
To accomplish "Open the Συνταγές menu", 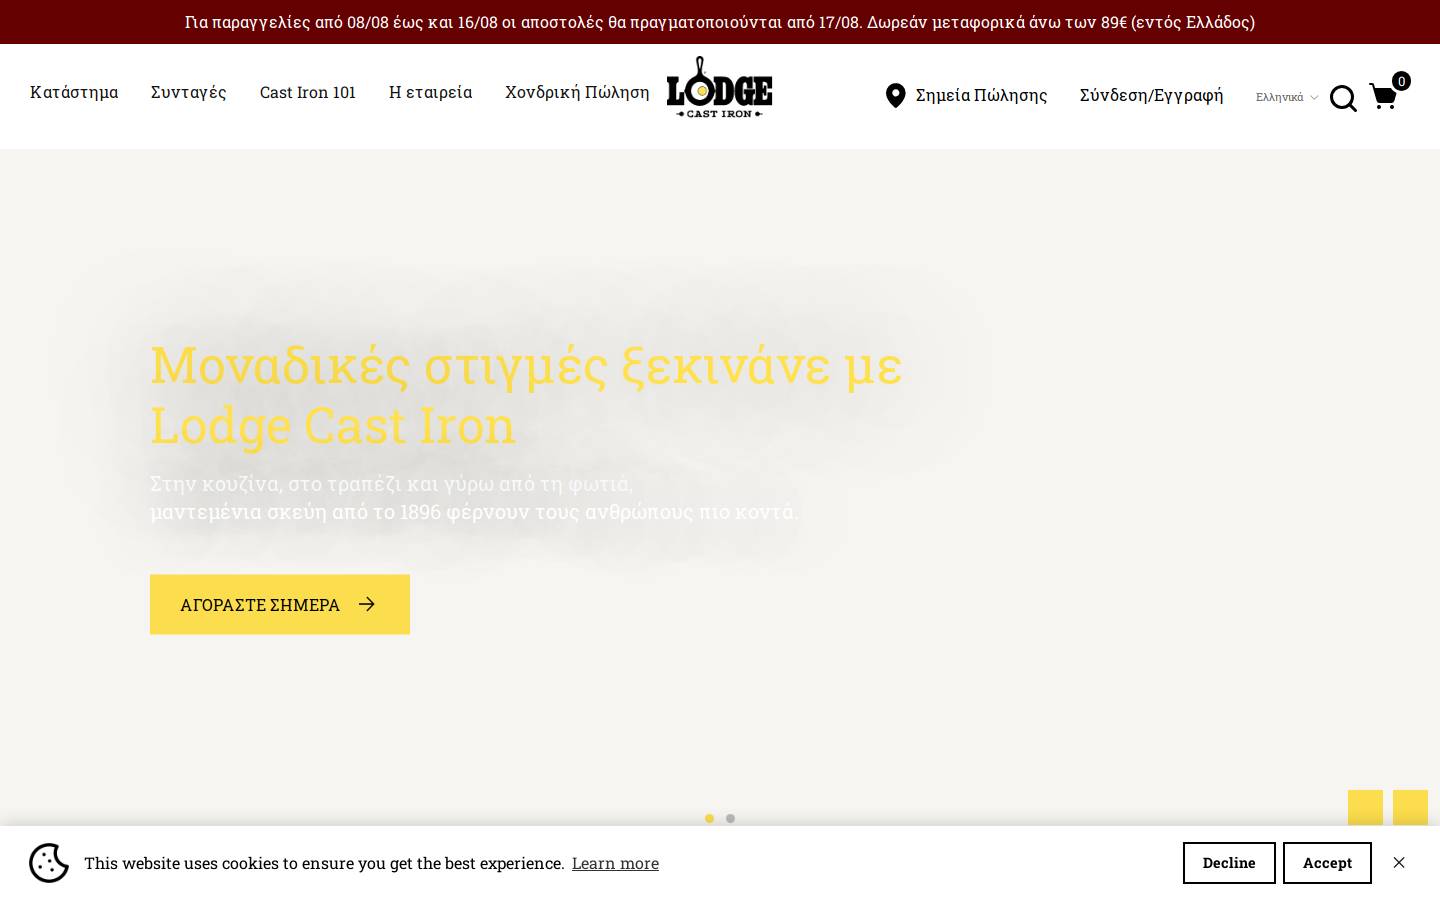I will pyautogui.click(x=189, y=92).
